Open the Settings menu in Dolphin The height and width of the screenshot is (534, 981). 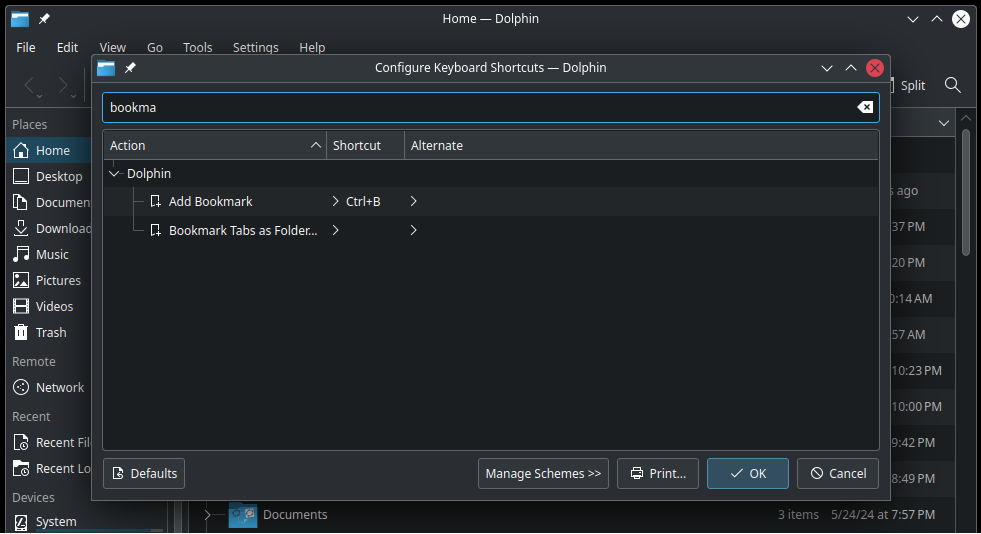tap(255, 48)
